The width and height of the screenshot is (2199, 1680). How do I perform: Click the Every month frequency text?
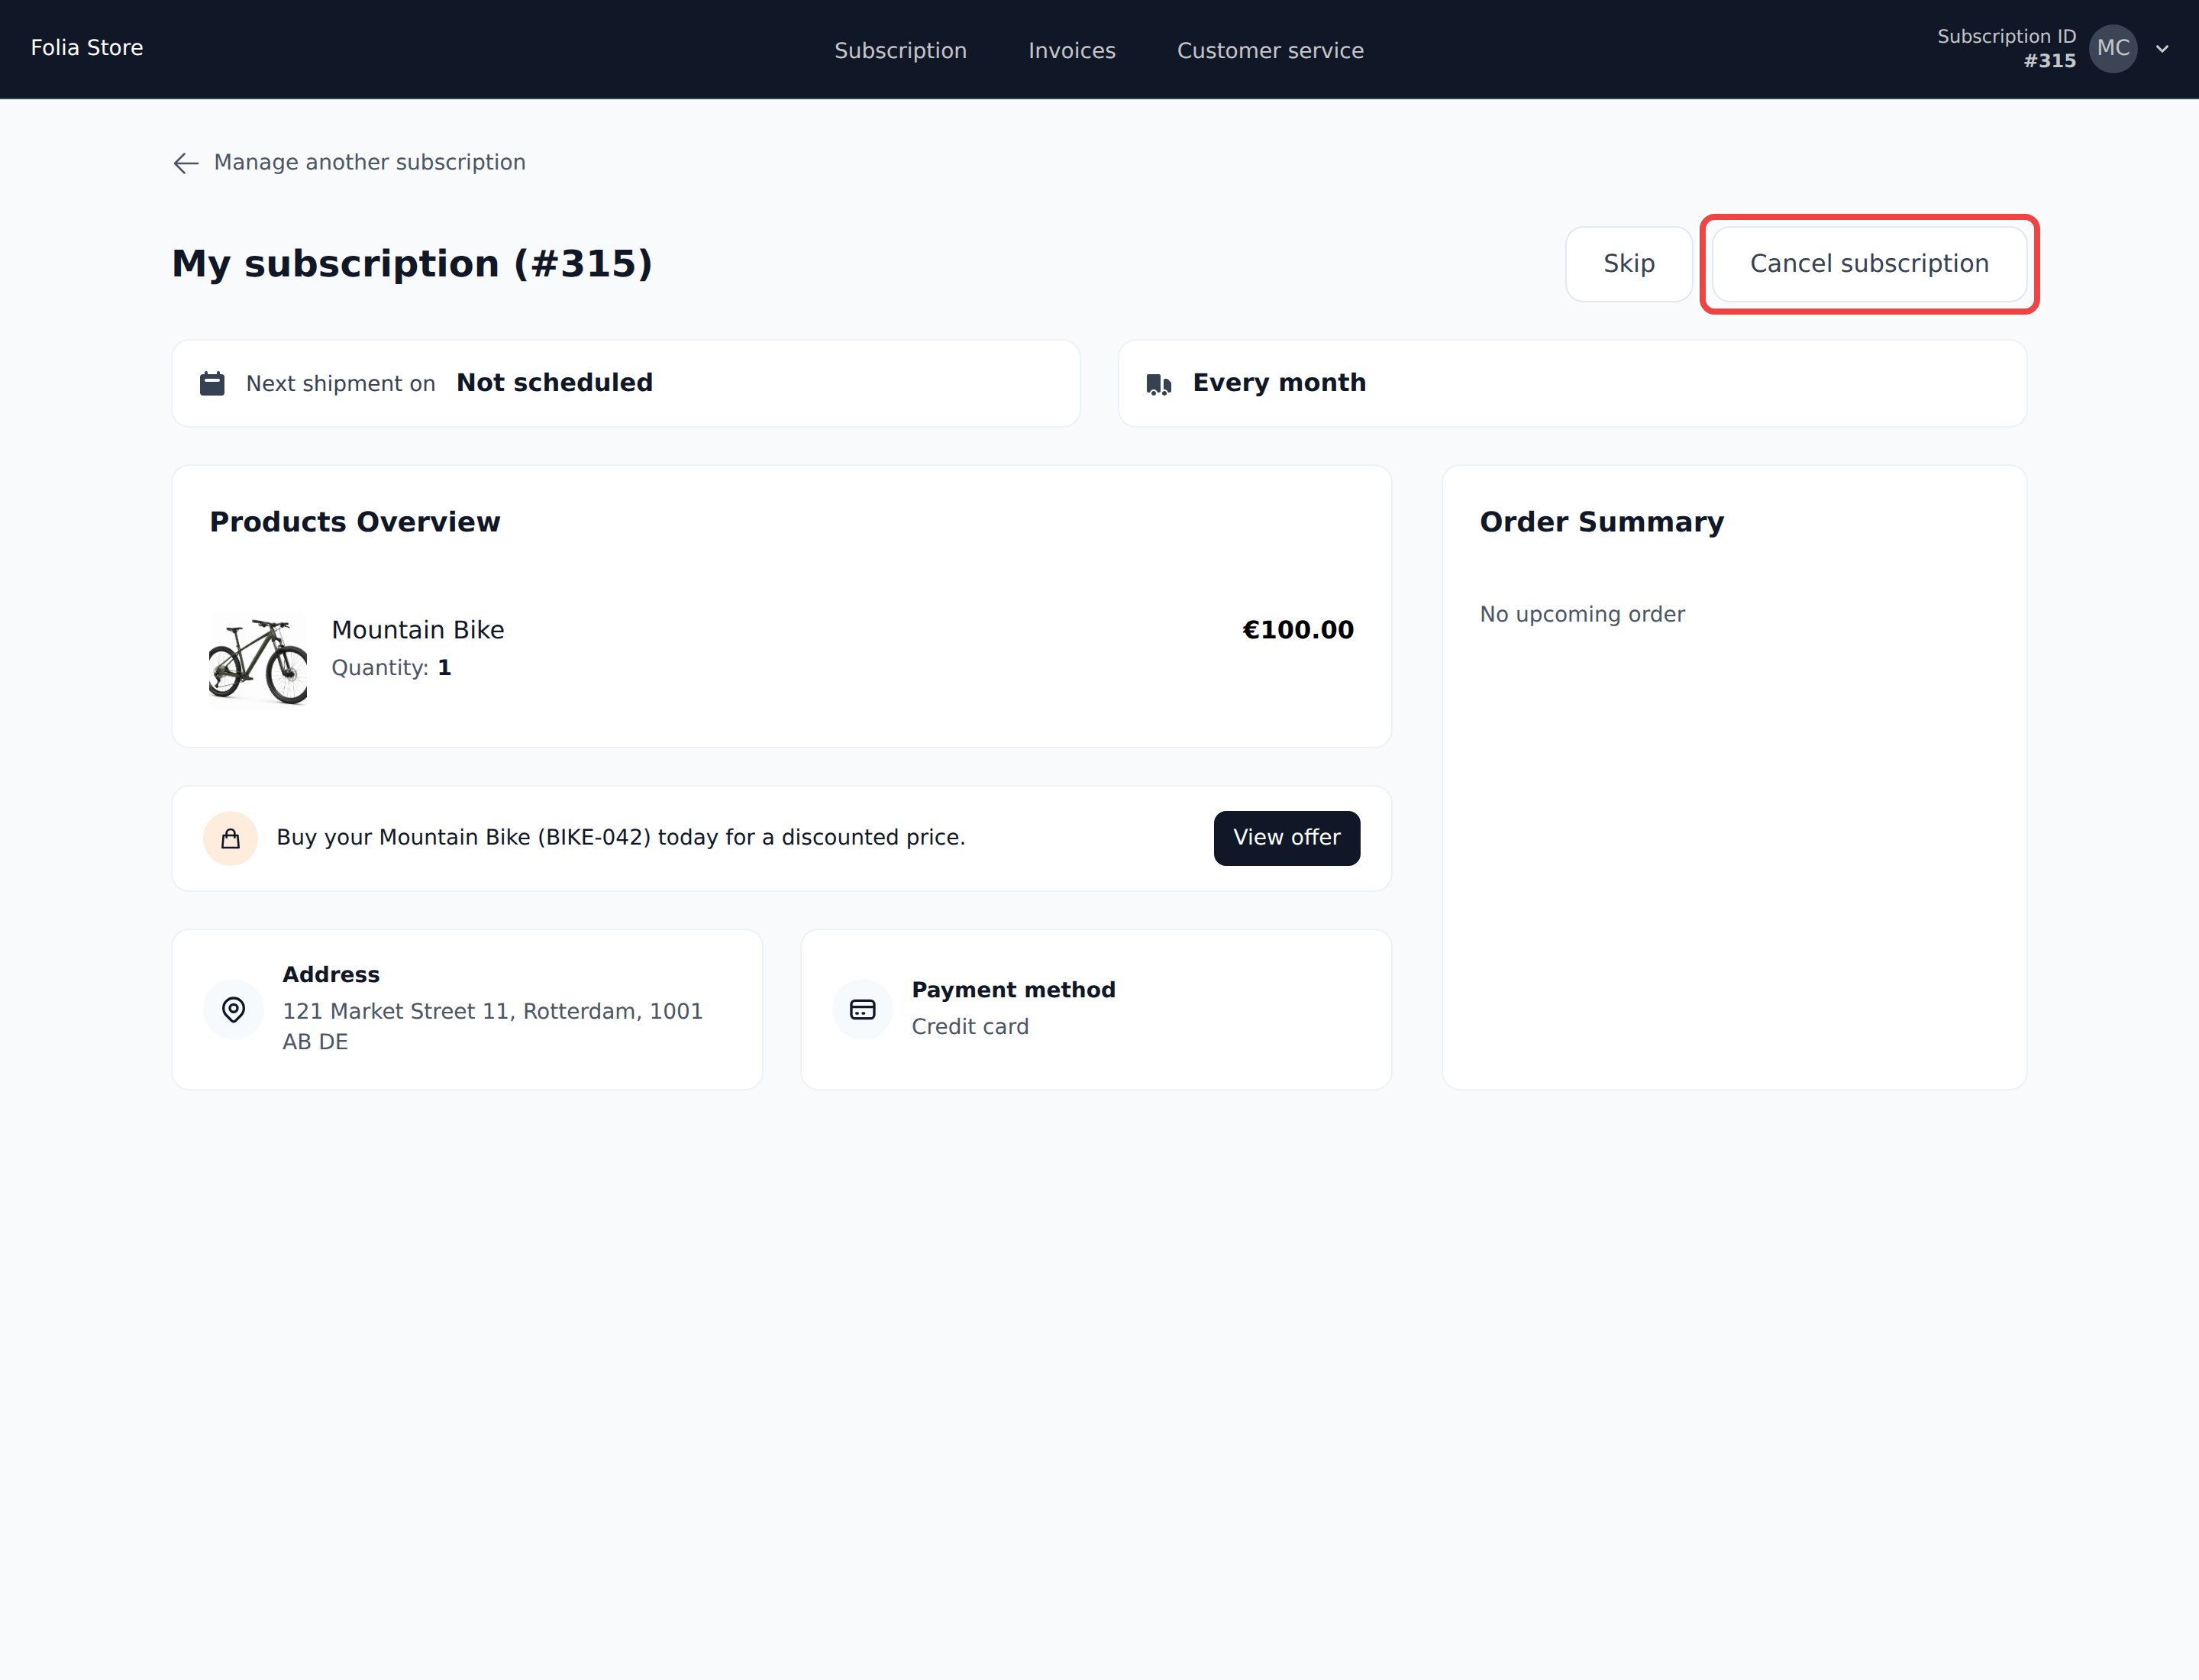tap(1279, 383)
